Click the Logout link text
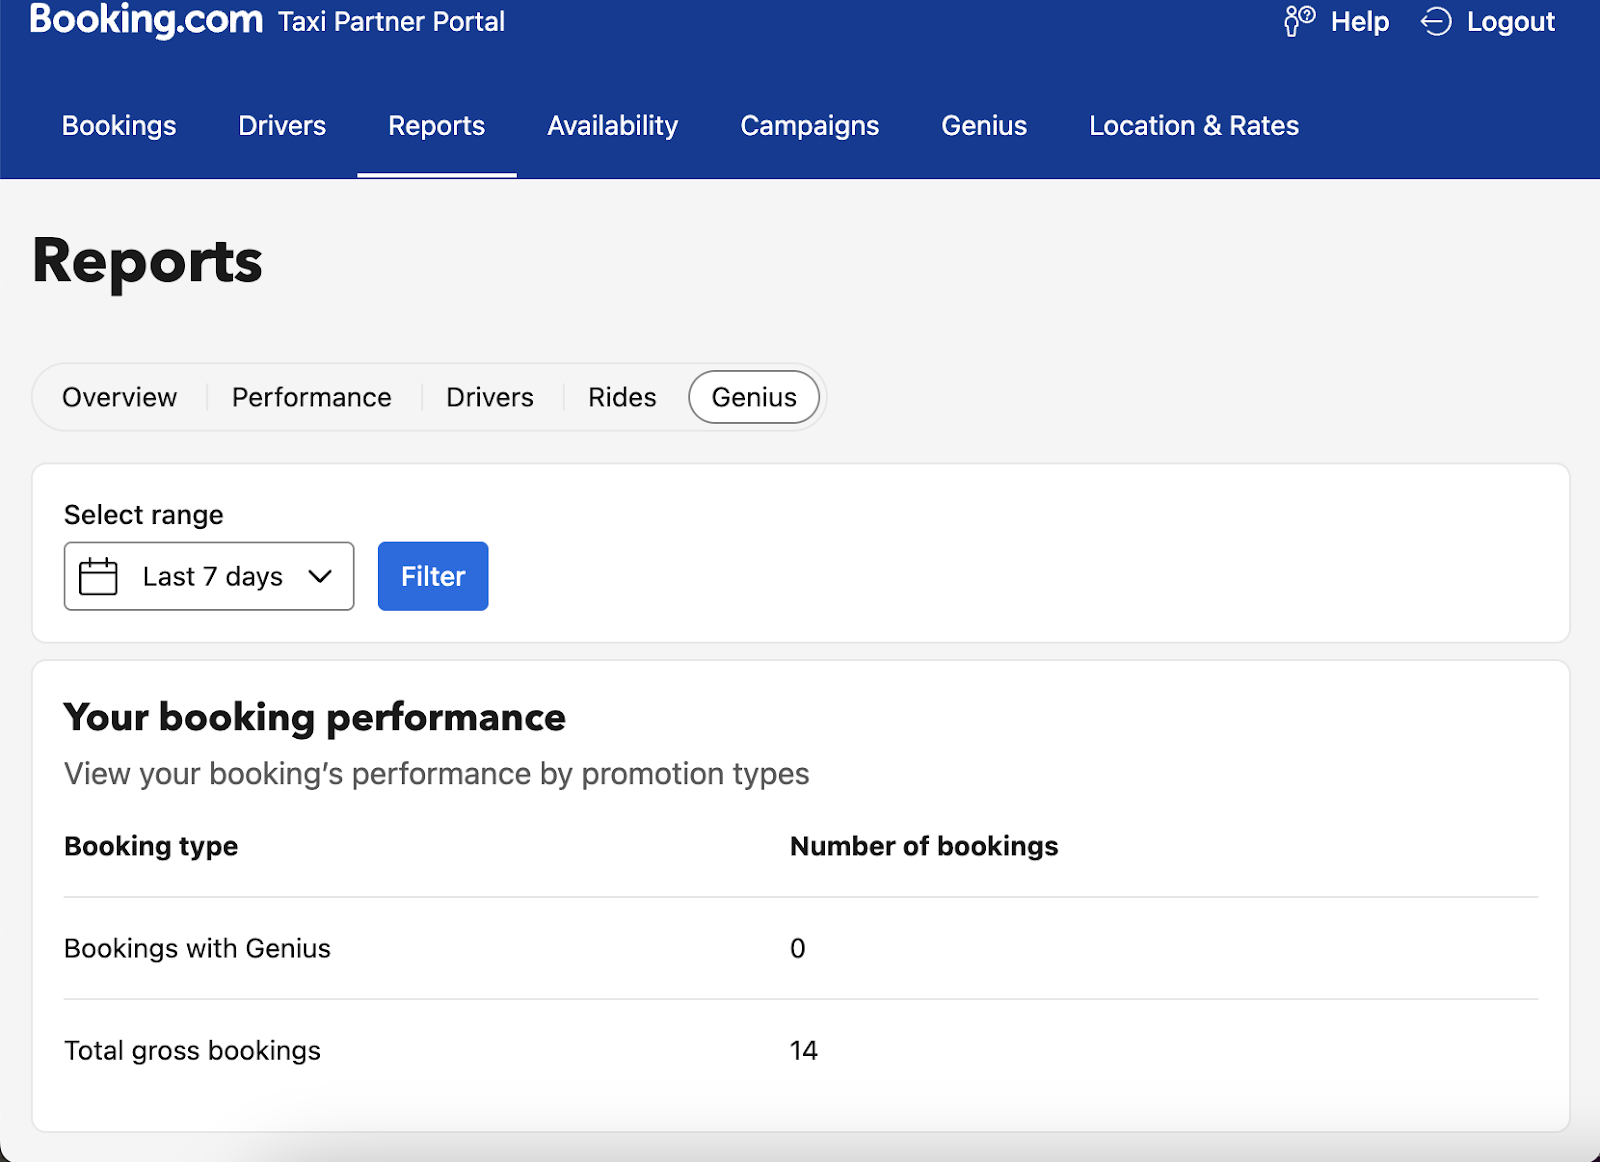Screen dimensions: 1600x1162 click(x=1511, y=22)
